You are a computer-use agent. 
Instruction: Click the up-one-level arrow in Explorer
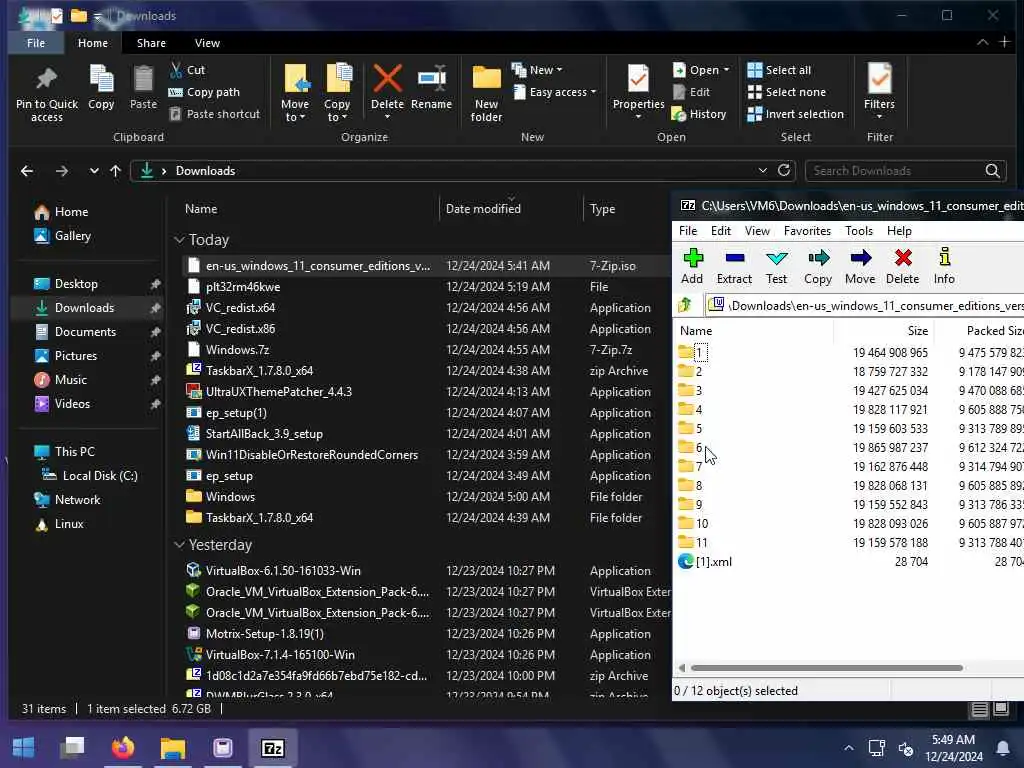pyautogui.click(x=116, y=171)
